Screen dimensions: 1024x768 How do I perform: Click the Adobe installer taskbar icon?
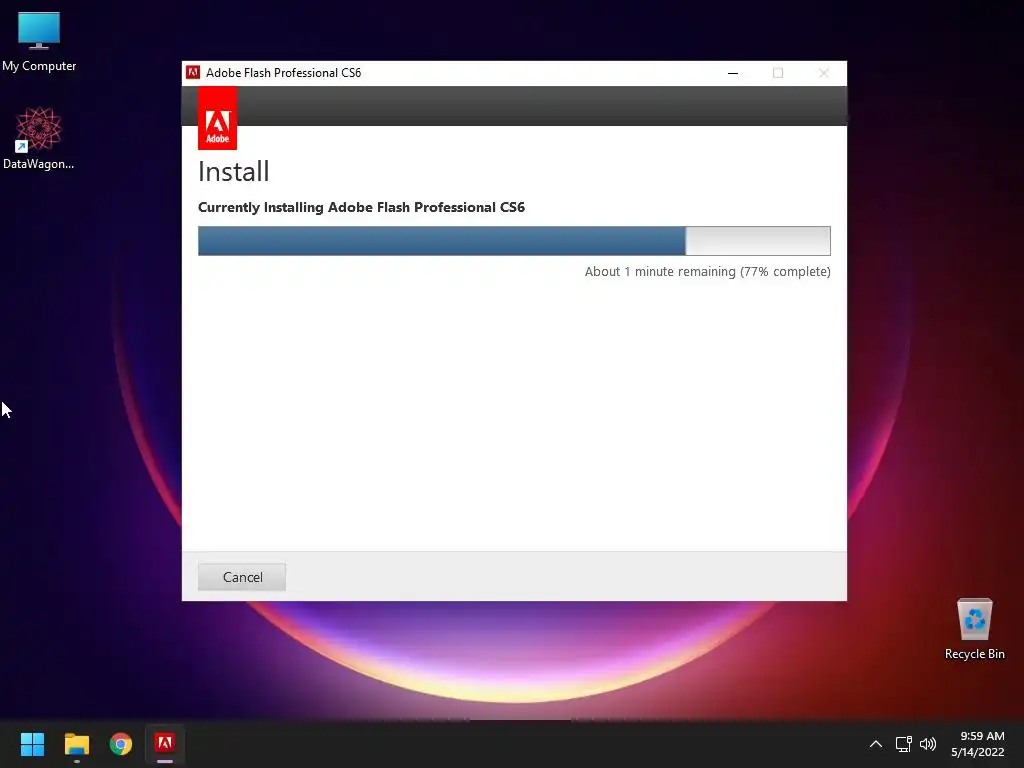point(165,744)
